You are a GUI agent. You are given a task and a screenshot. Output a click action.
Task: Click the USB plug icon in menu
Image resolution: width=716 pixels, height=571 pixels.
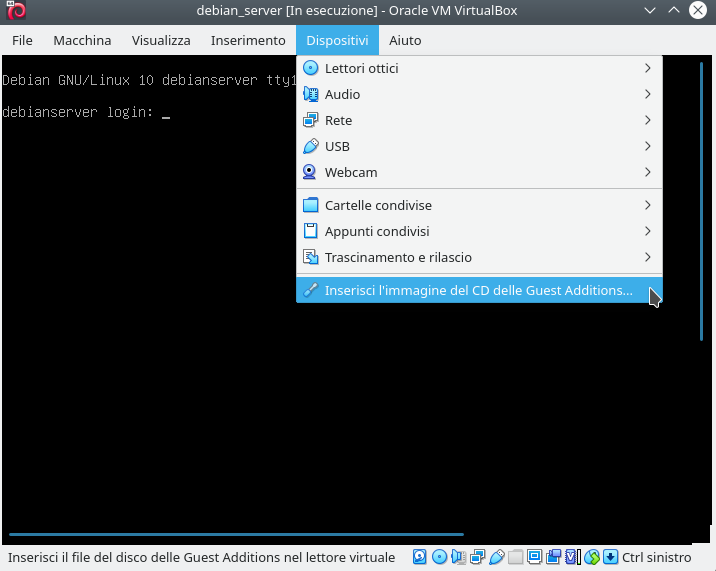coord(311,146)
